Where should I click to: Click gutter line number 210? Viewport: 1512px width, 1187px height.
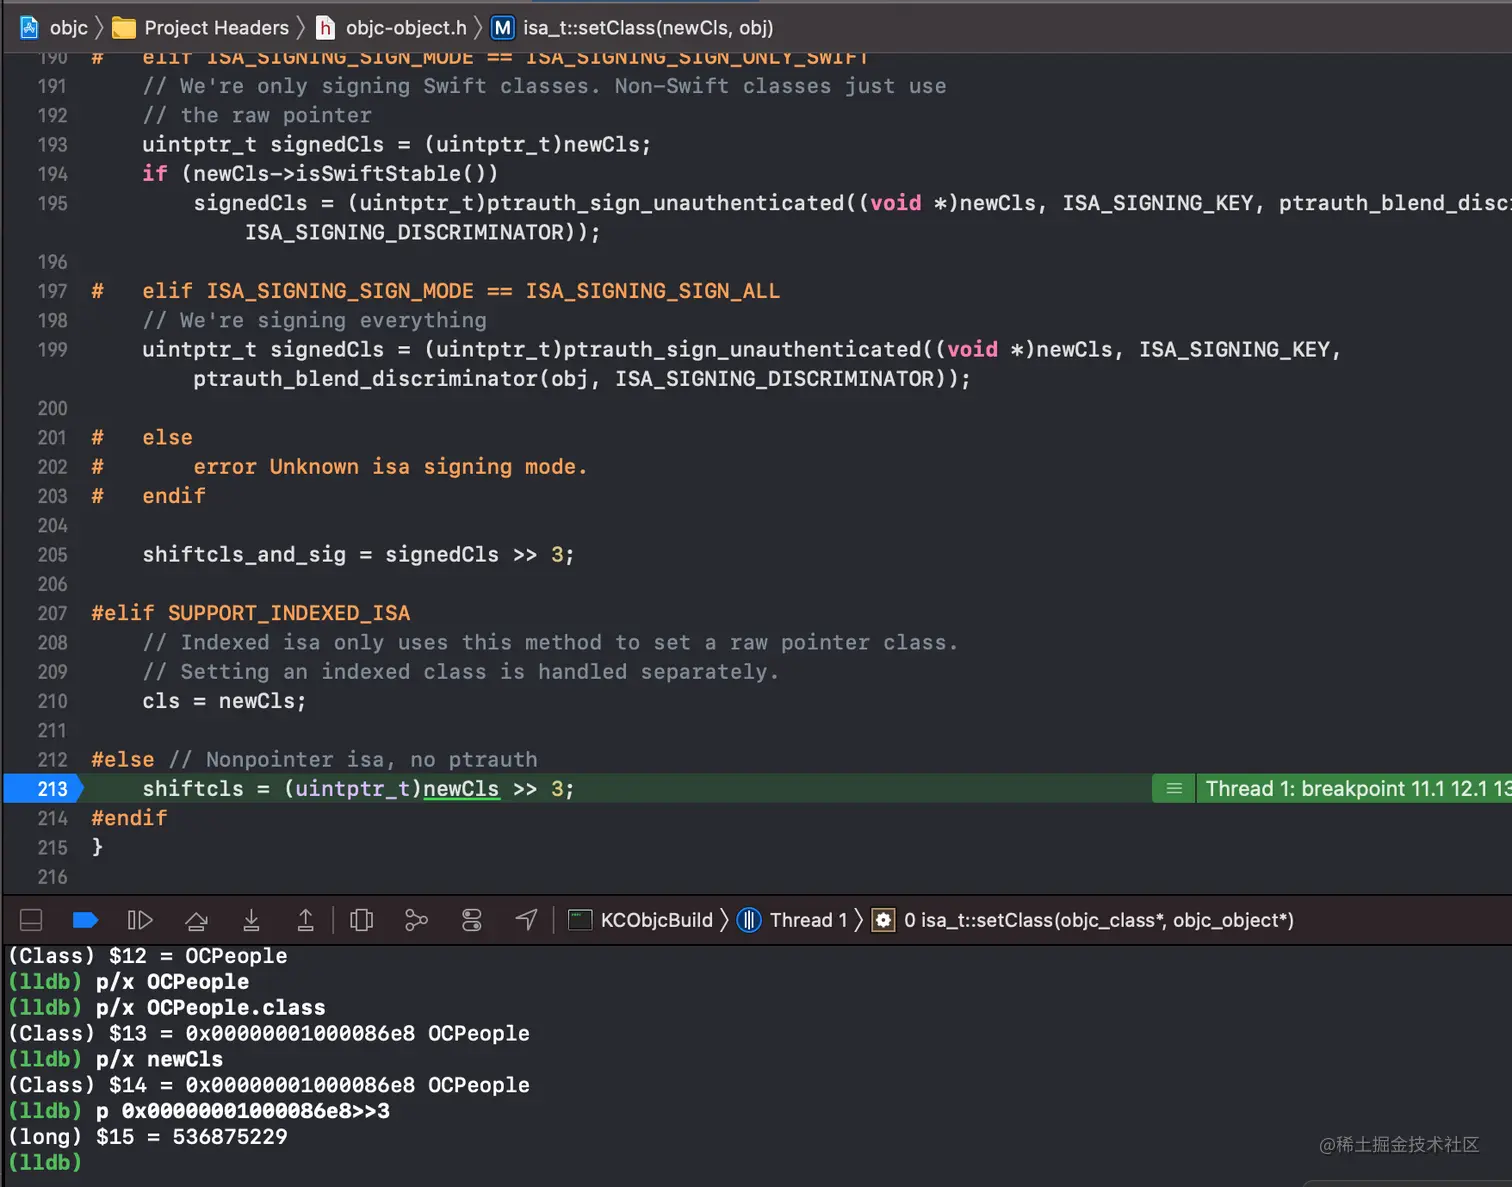click(x=53, y=701)
